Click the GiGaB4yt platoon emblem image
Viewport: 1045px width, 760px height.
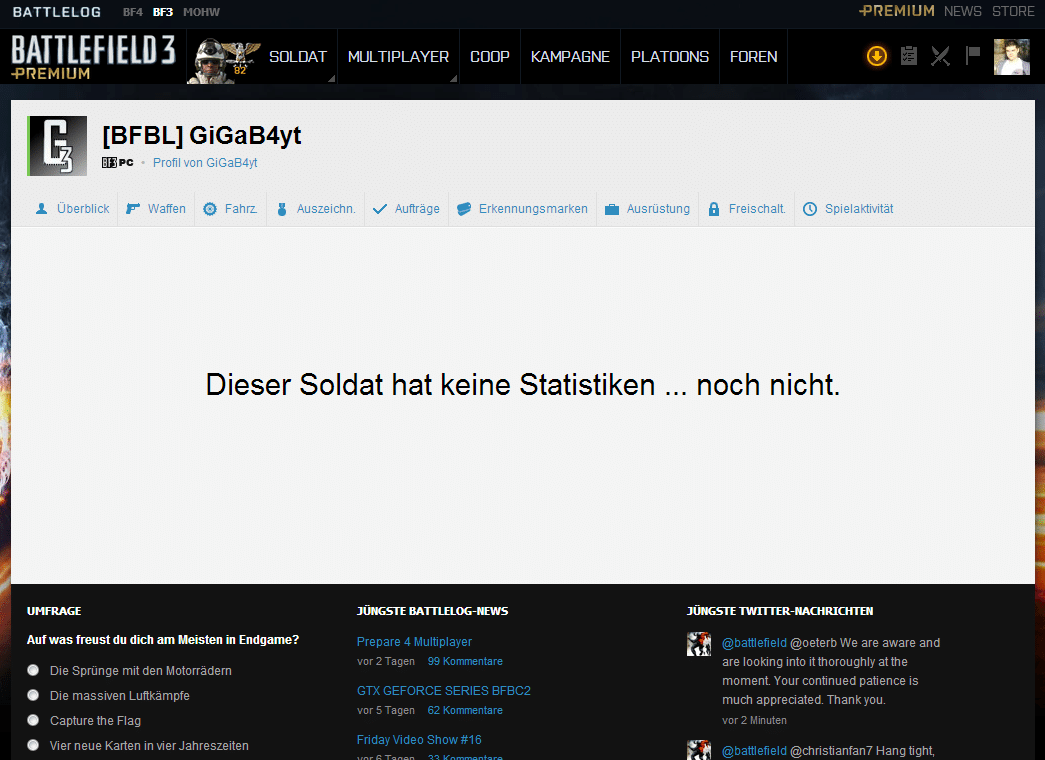tap(58, 146)
